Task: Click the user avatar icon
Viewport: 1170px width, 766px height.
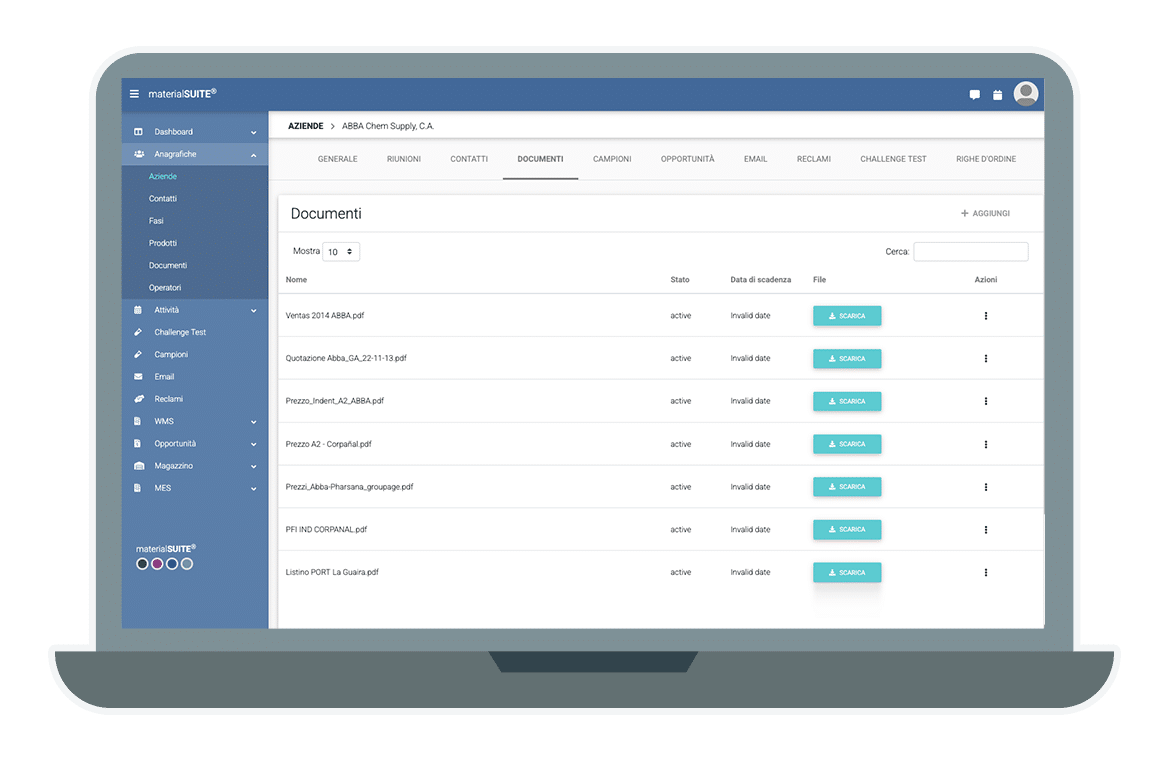Action: click(x=1026, y=93)
